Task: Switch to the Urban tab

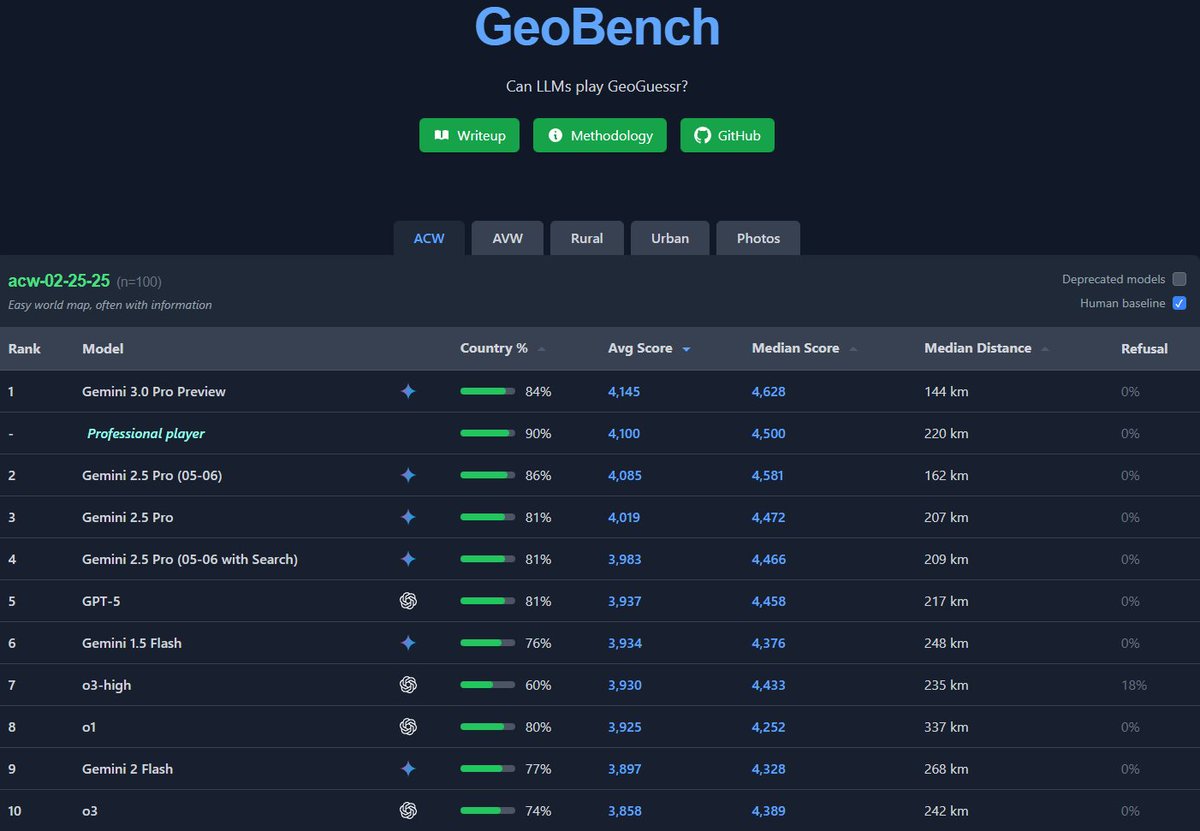Action: click(670, 238)
